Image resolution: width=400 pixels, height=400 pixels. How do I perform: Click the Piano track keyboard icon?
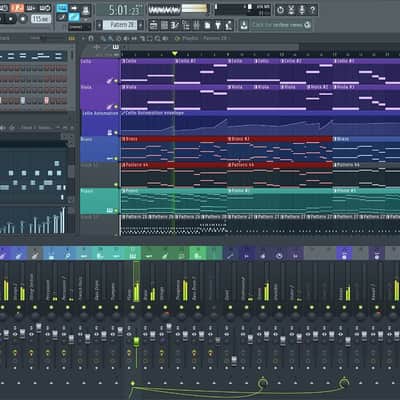pos(109,210)
